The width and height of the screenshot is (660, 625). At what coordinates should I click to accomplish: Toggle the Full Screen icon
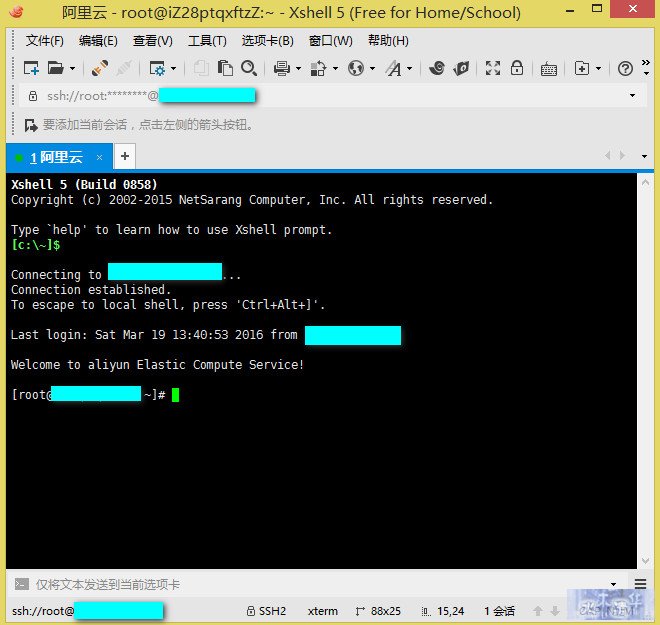pos(493,68)
